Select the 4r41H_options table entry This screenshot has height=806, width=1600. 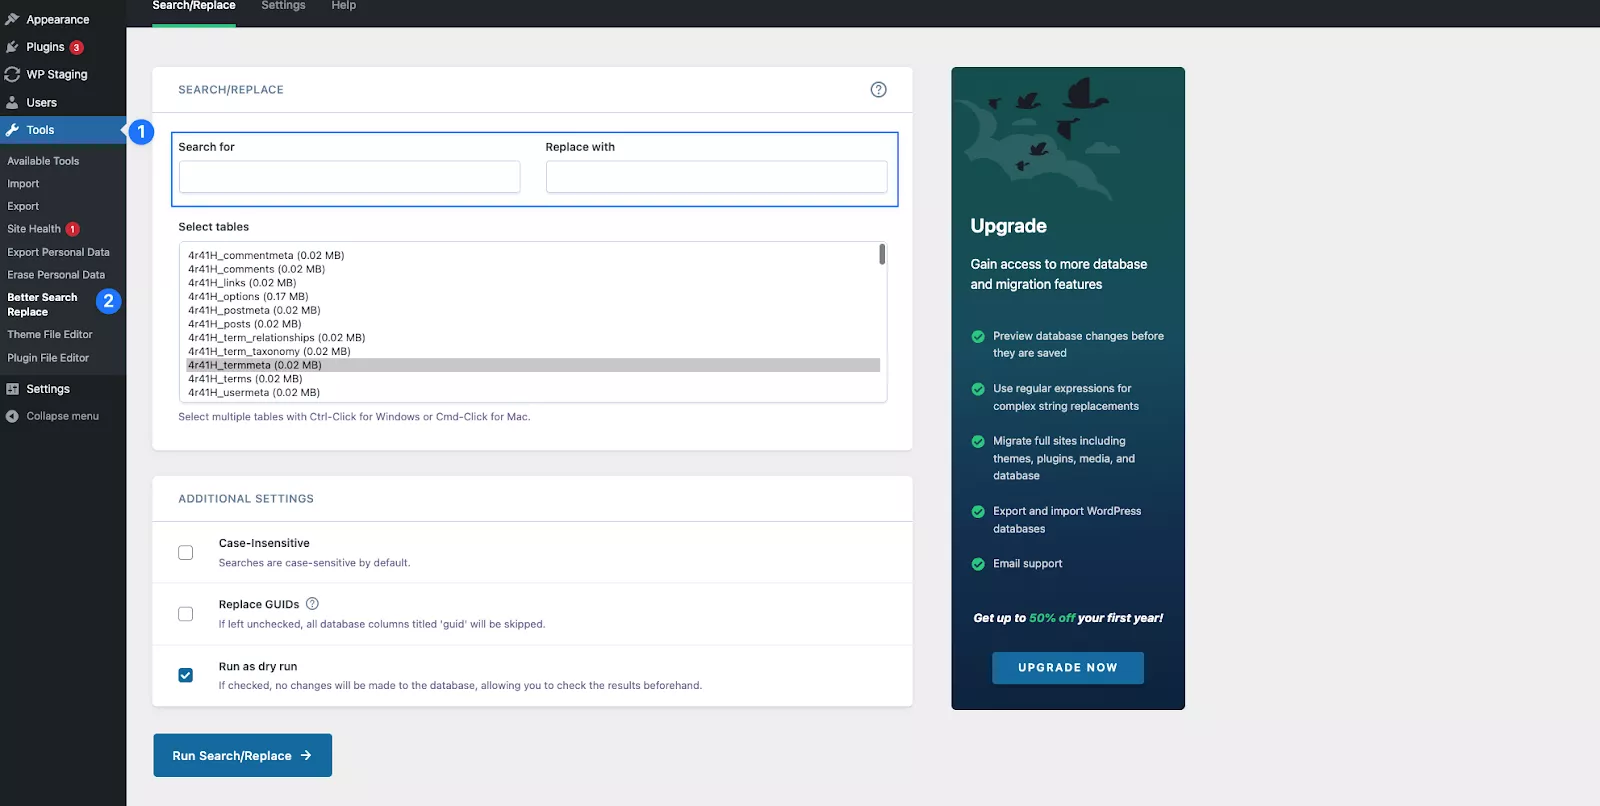coord(248,297)
